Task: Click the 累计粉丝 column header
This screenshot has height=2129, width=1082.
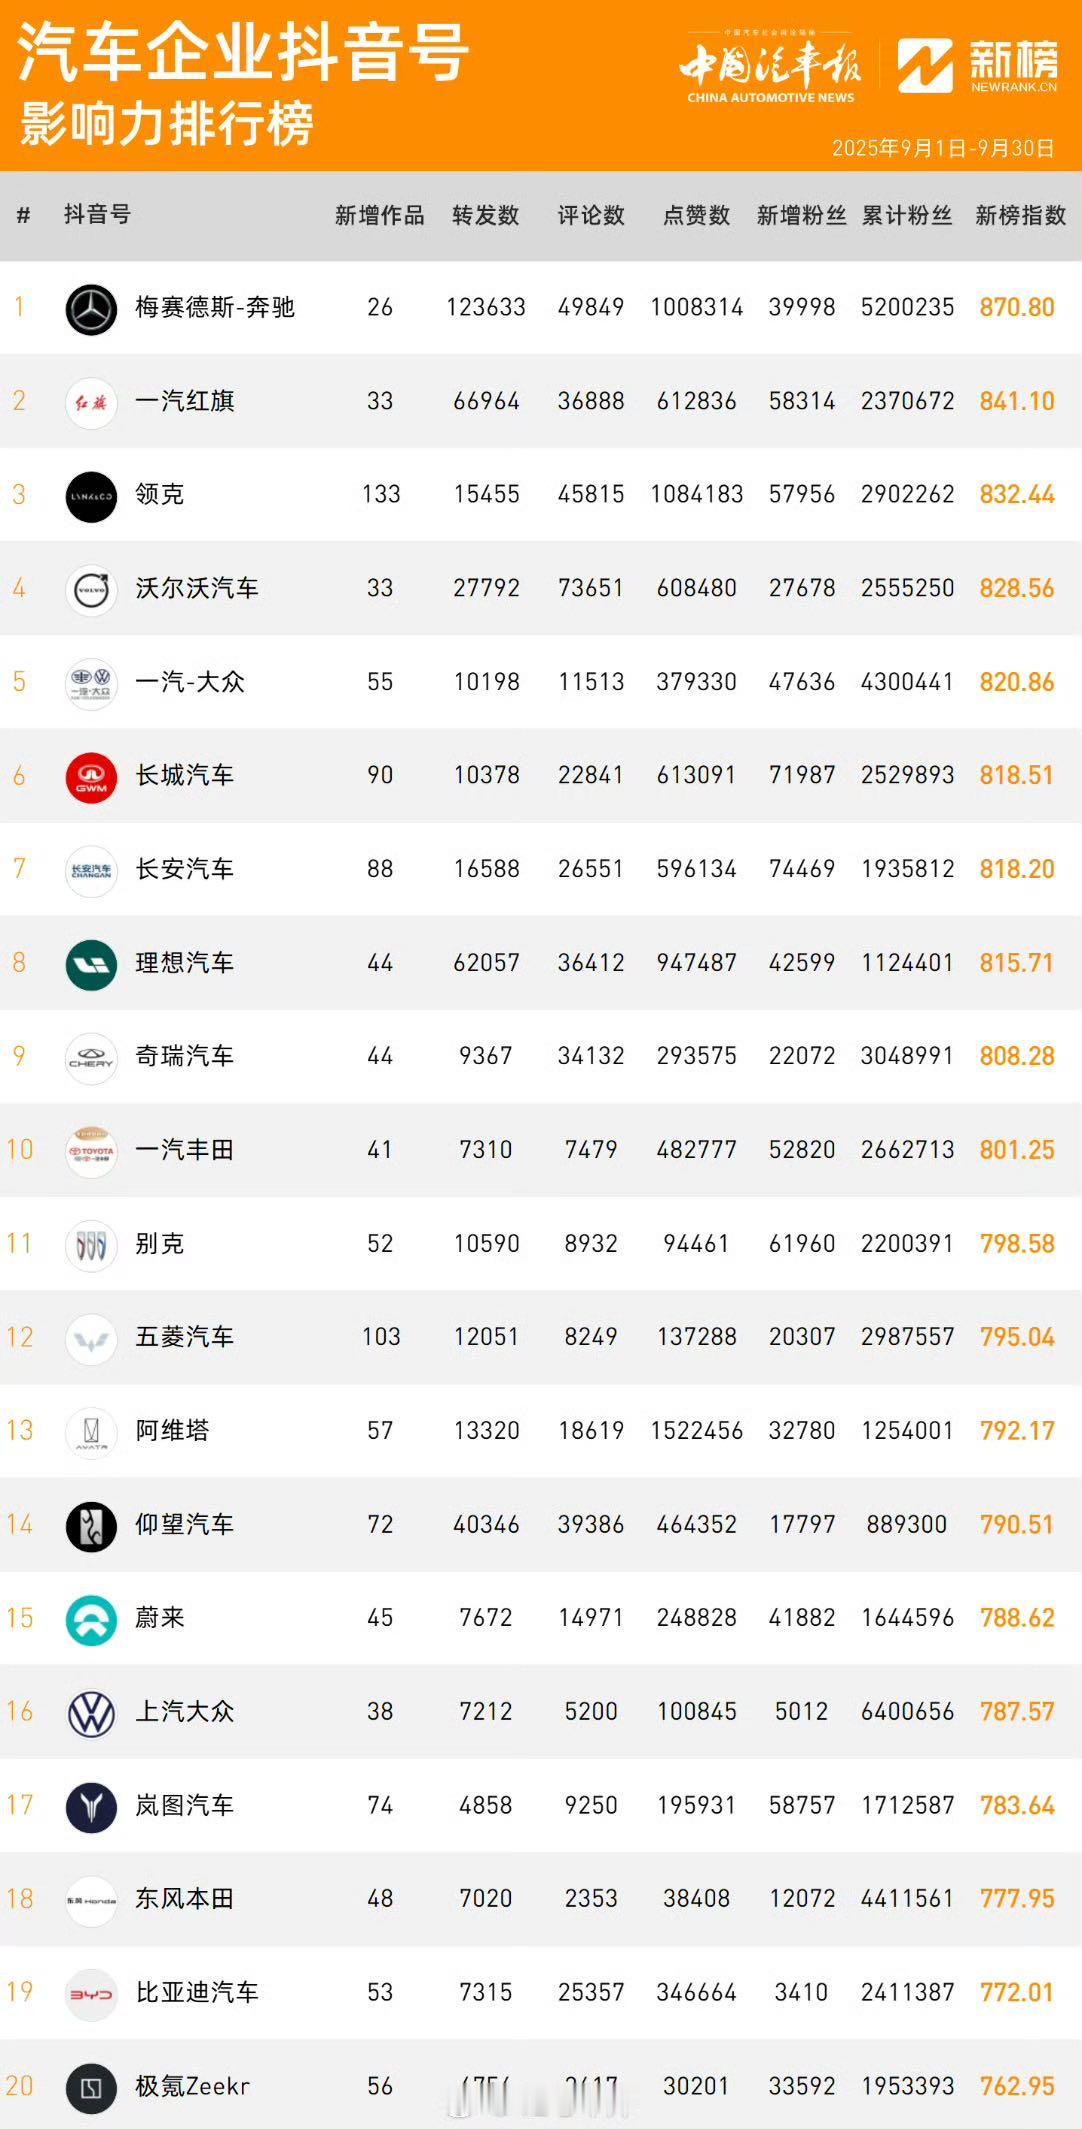Action: (x=907, y=216)
